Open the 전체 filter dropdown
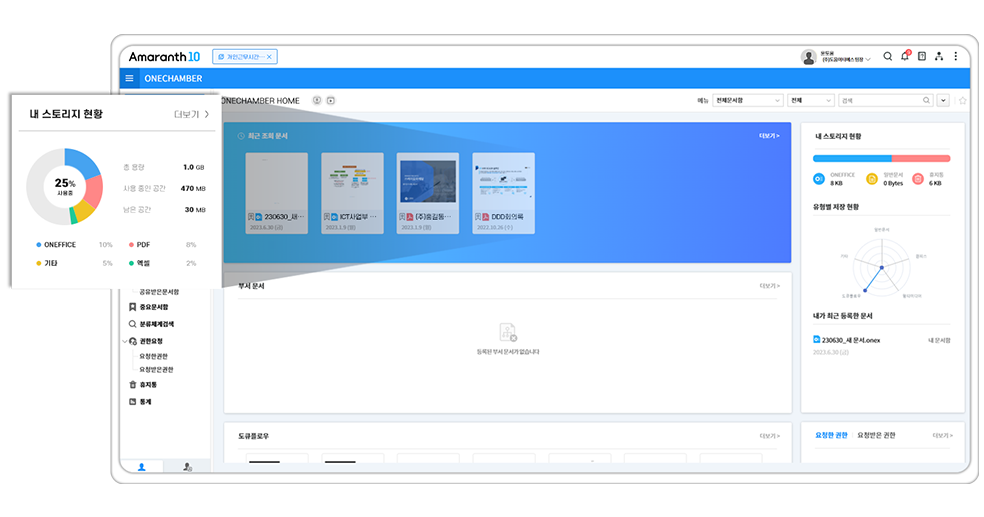The image size is (984, 517). coord(810,101)
